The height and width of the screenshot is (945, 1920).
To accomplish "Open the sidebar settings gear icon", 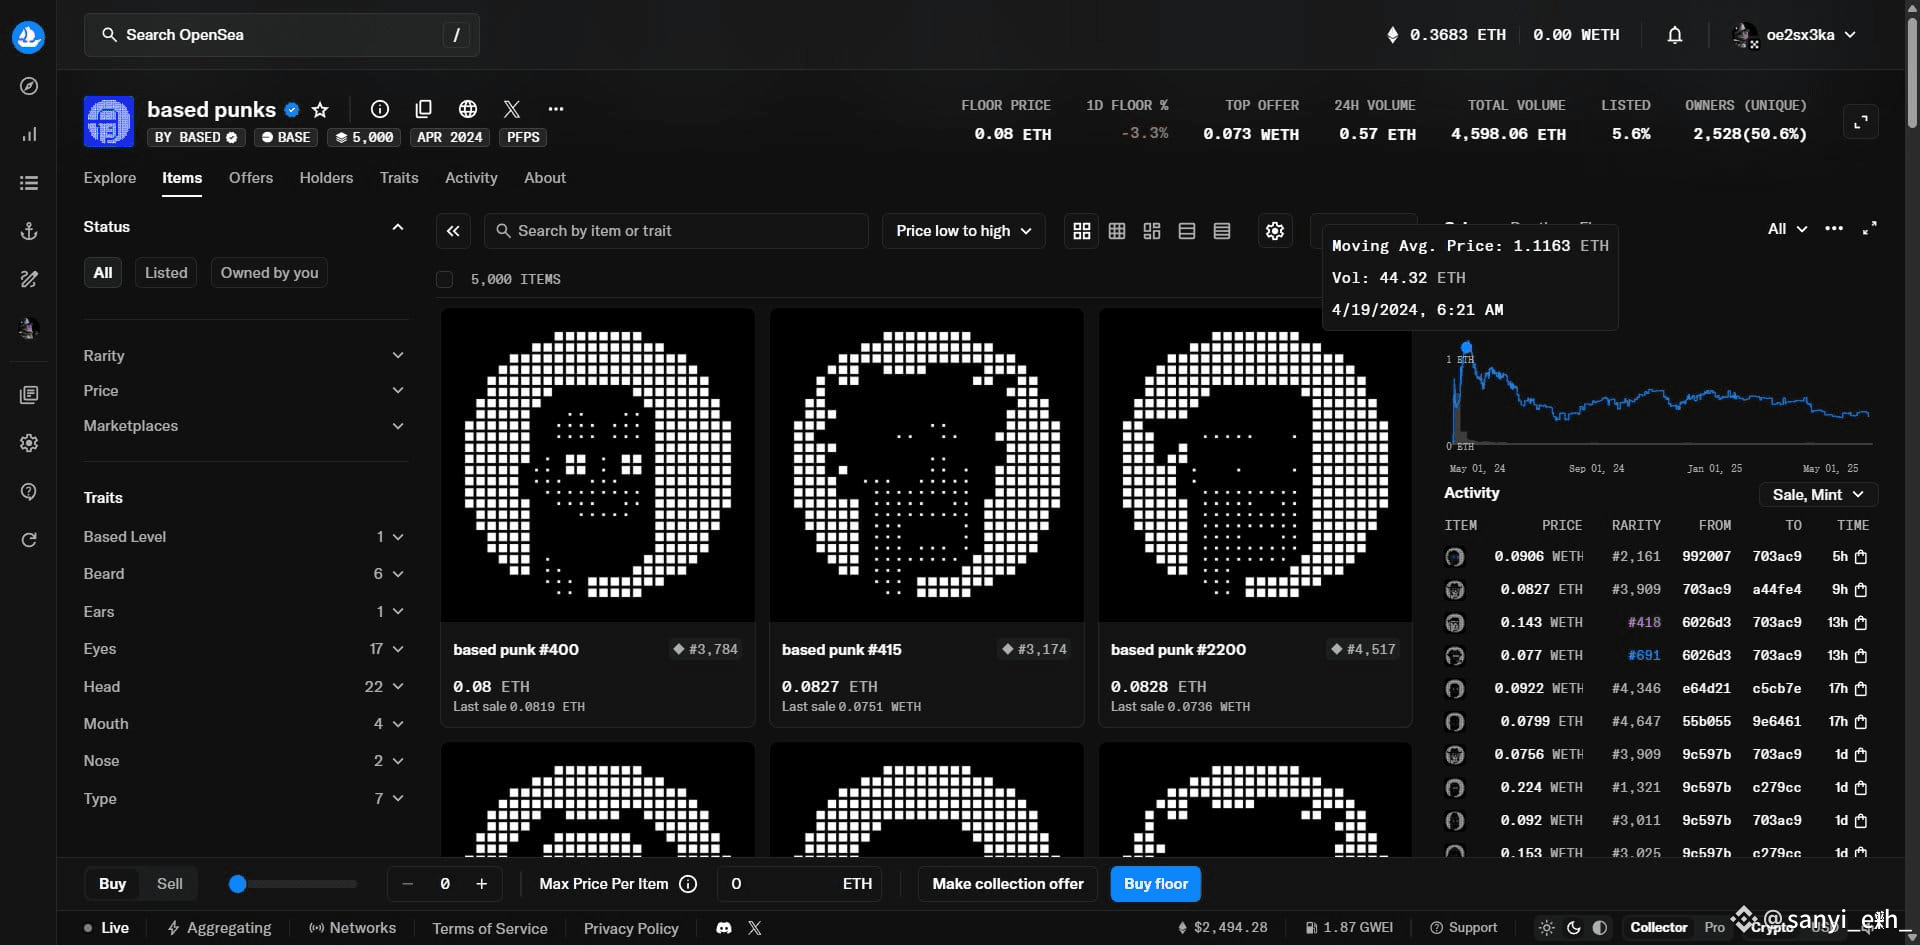I will (x=29, y=443).
